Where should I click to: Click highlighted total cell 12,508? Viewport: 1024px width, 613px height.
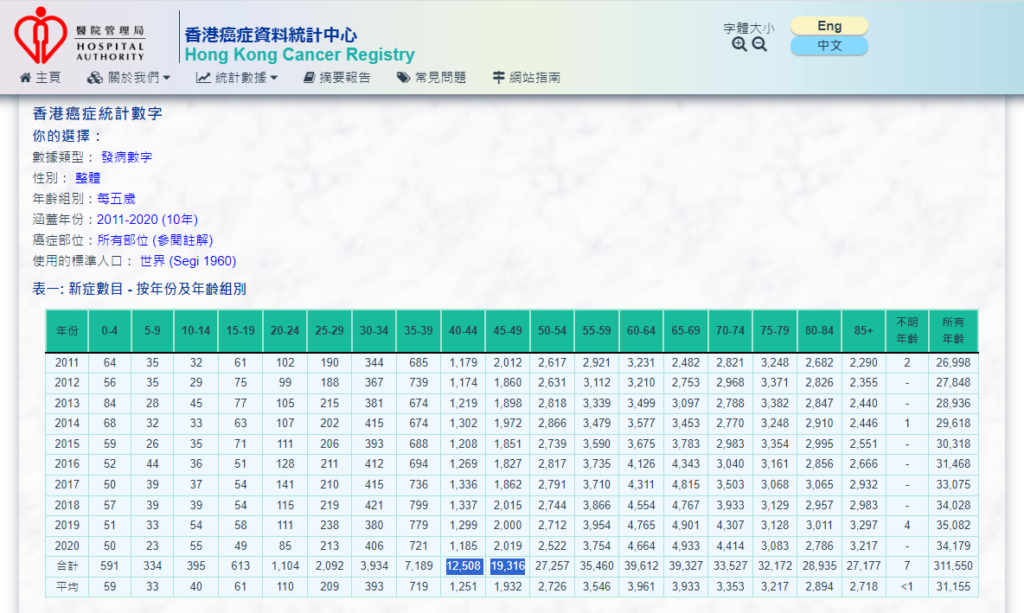463,567
